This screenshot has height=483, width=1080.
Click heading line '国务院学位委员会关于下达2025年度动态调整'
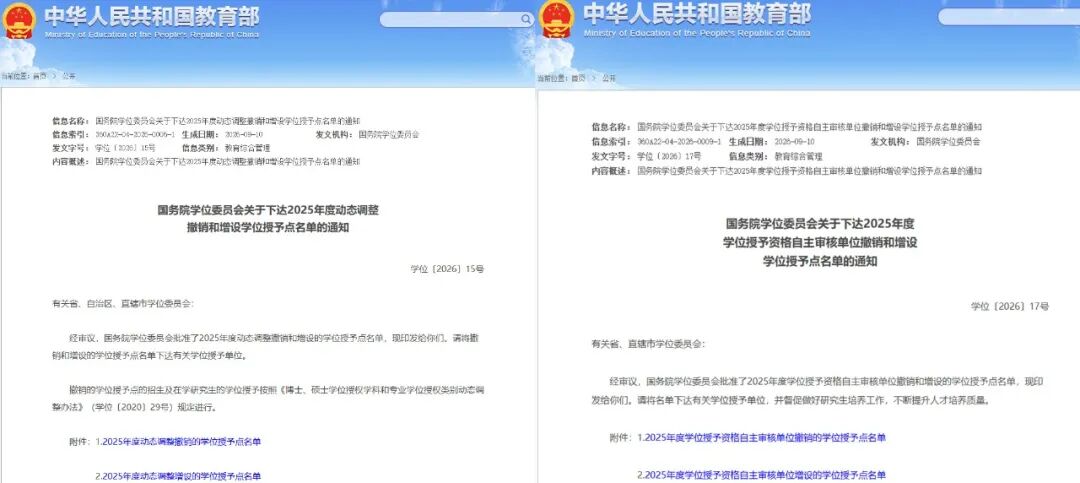click(268, 210)
